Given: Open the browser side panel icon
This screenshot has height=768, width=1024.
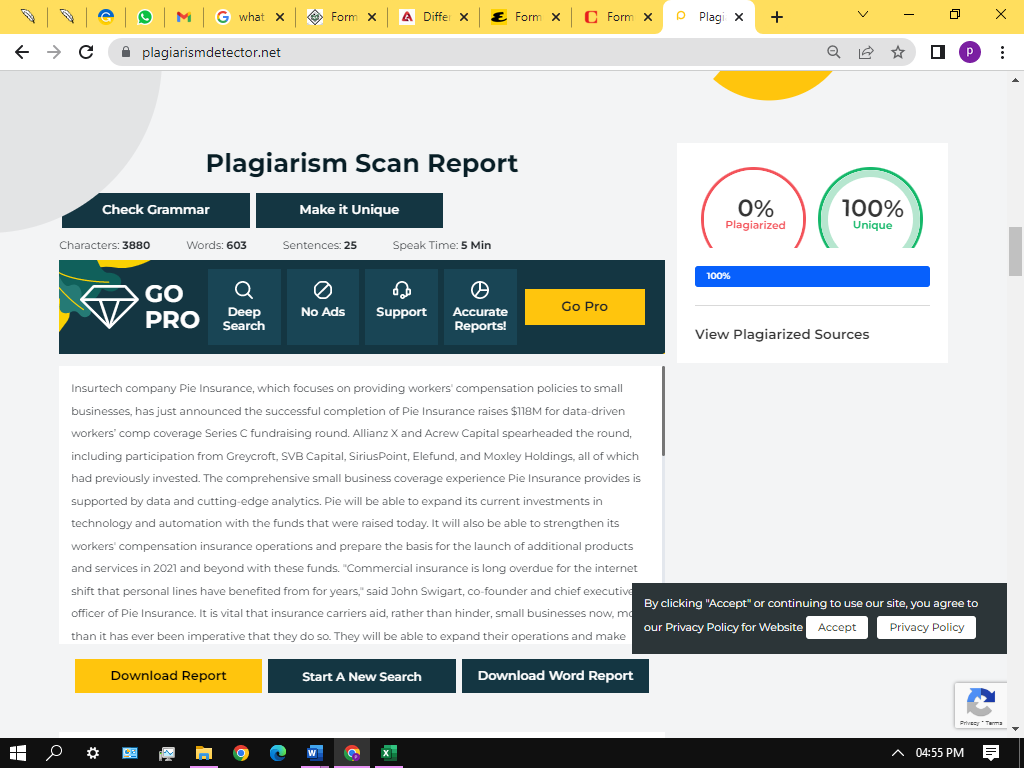Looking at the screenshot, I should 938,52.
